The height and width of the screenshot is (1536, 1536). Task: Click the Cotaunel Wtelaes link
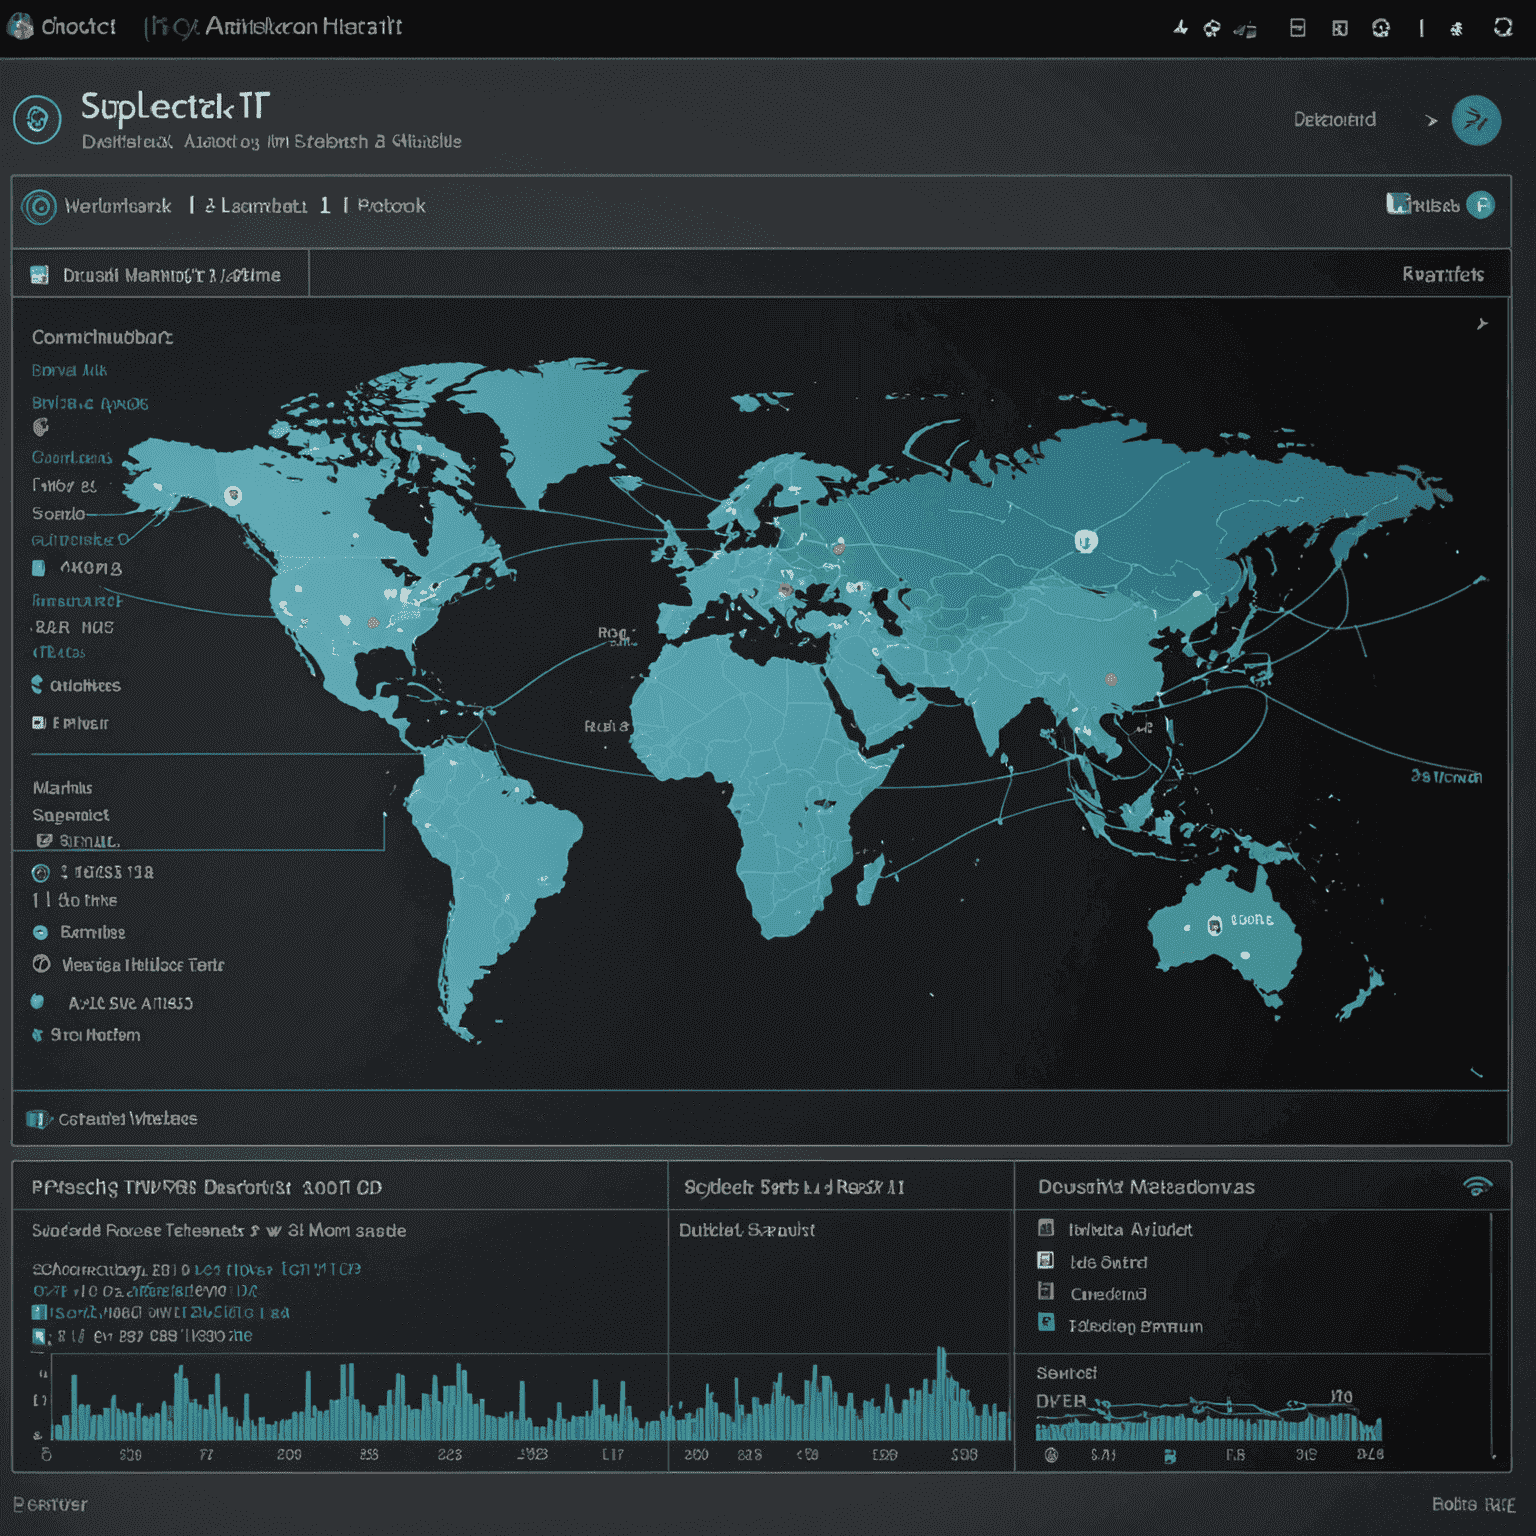tap(127, 1119)
